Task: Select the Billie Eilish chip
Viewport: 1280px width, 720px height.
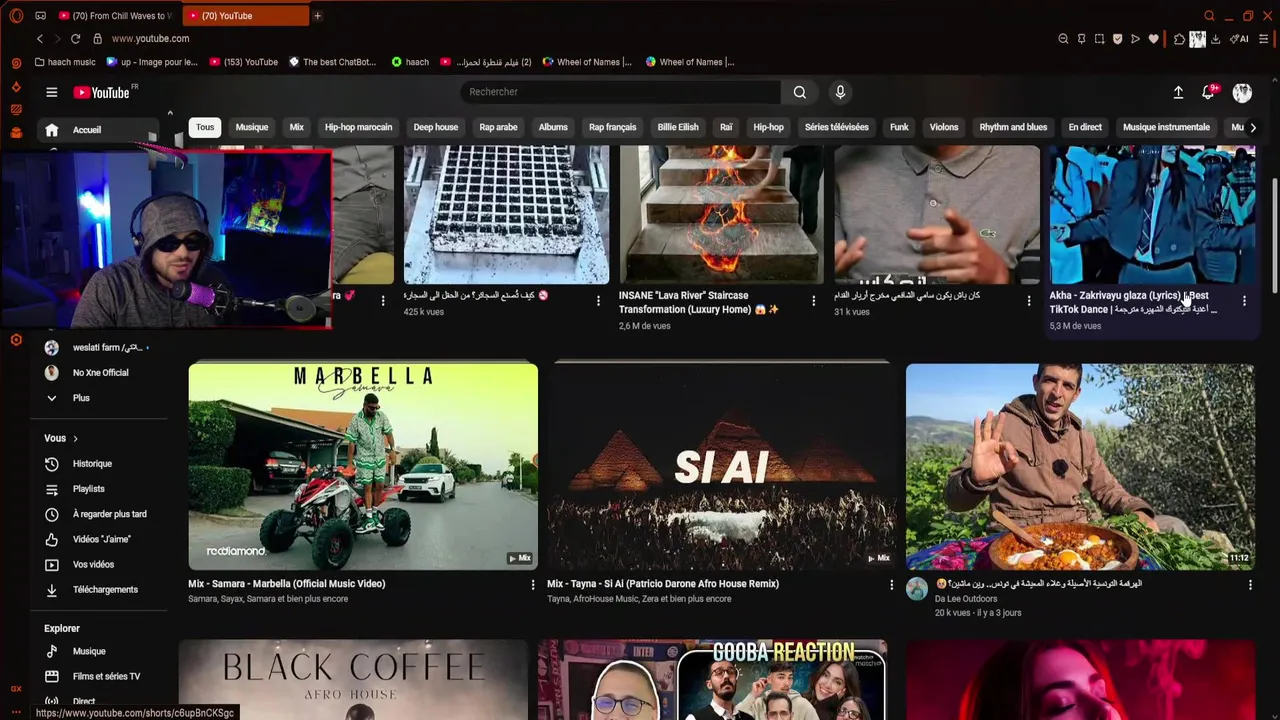Action: tap(678, 127)
